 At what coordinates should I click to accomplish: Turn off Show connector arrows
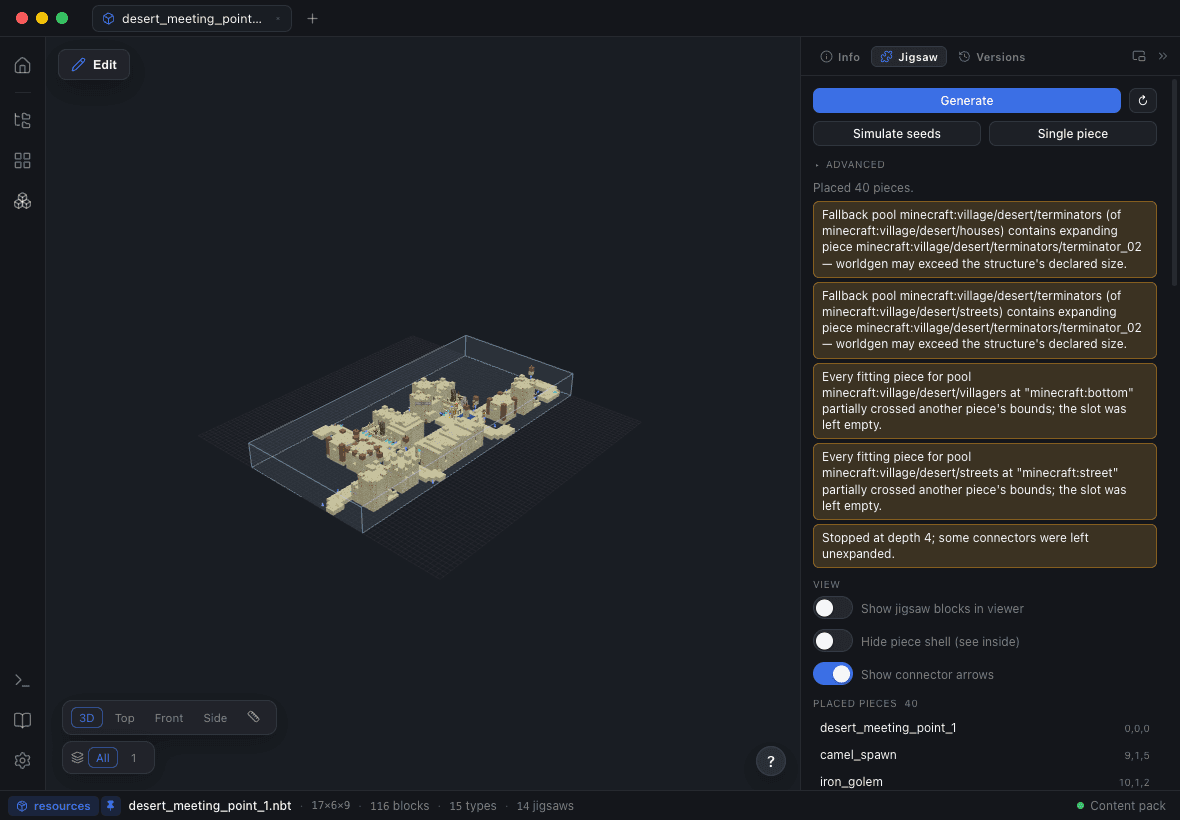tap(832, 674)
